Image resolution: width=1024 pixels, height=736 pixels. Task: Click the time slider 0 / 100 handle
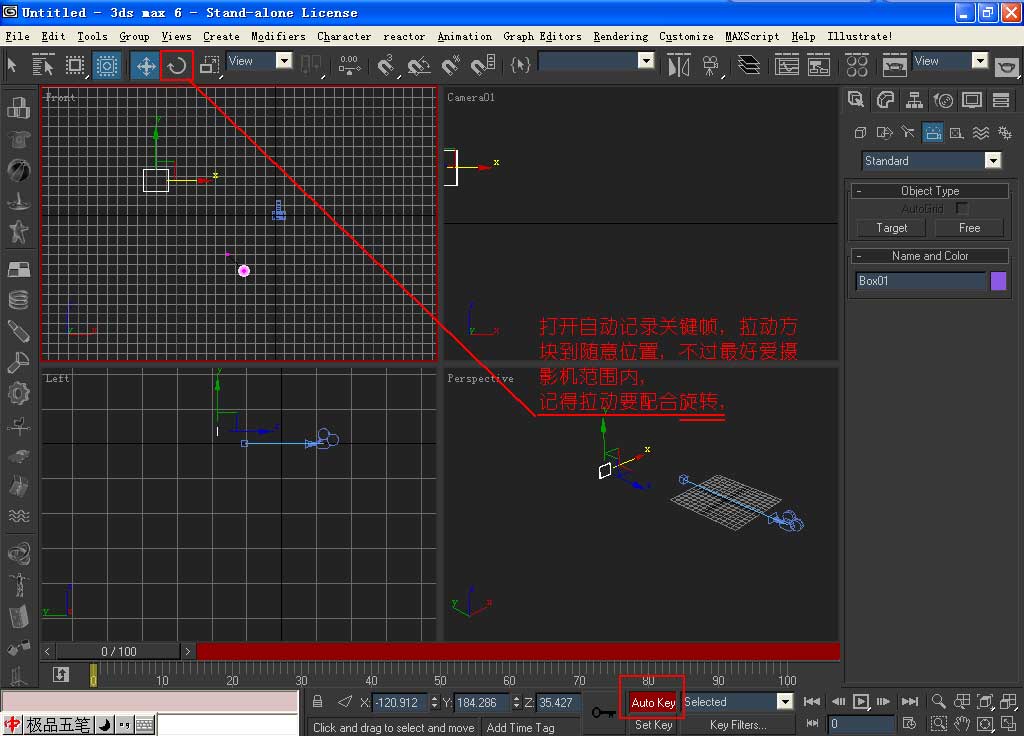pyautogui.click(x=118, y=652)
